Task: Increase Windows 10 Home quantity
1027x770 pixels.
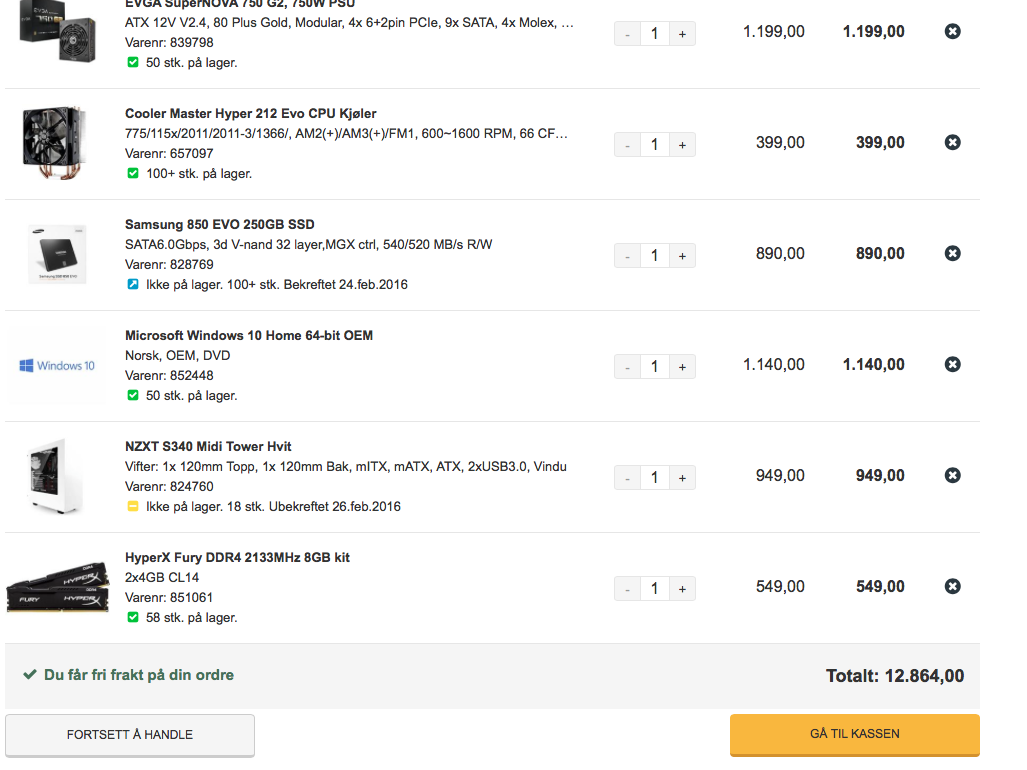Action: (682, 367)
